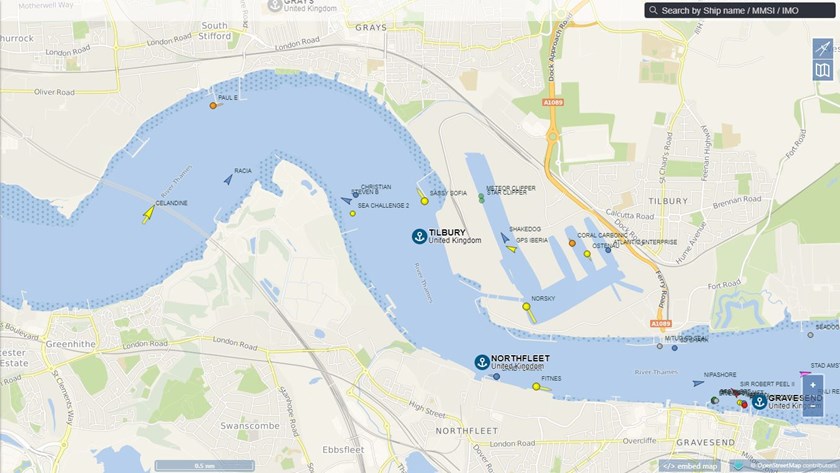This screenshot has width=840, height=473.
Task: Select the blue RACIA vessel marker
Action: coord(229,179)
